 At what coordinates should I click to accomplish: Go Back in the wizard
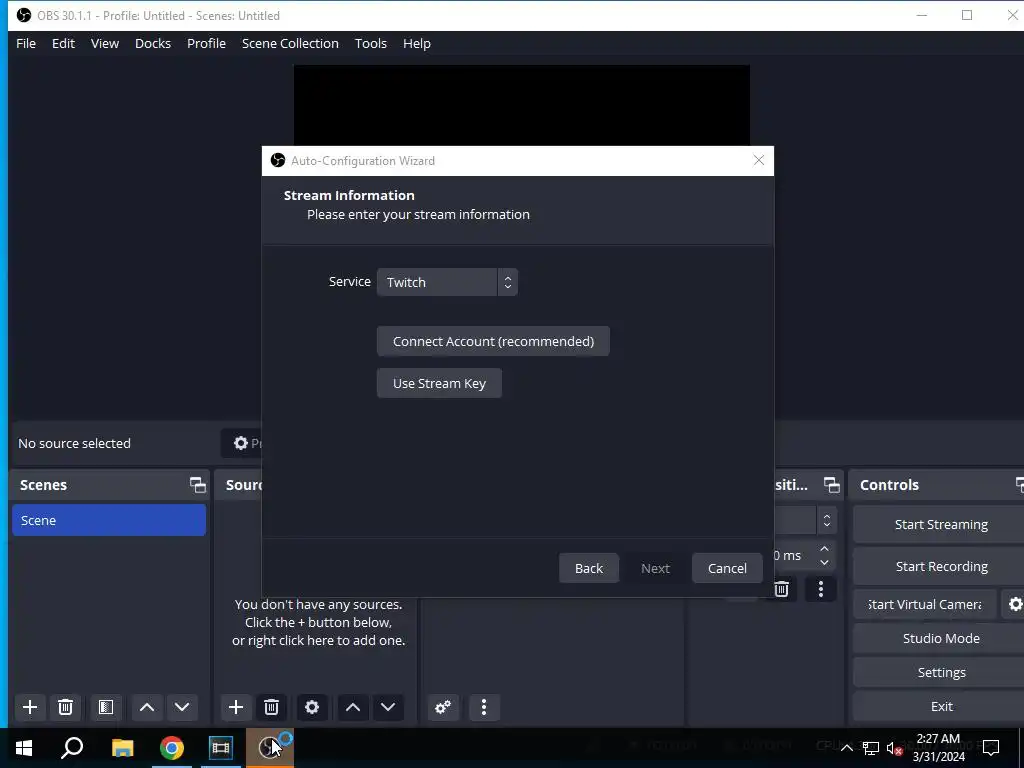[589, 568]
